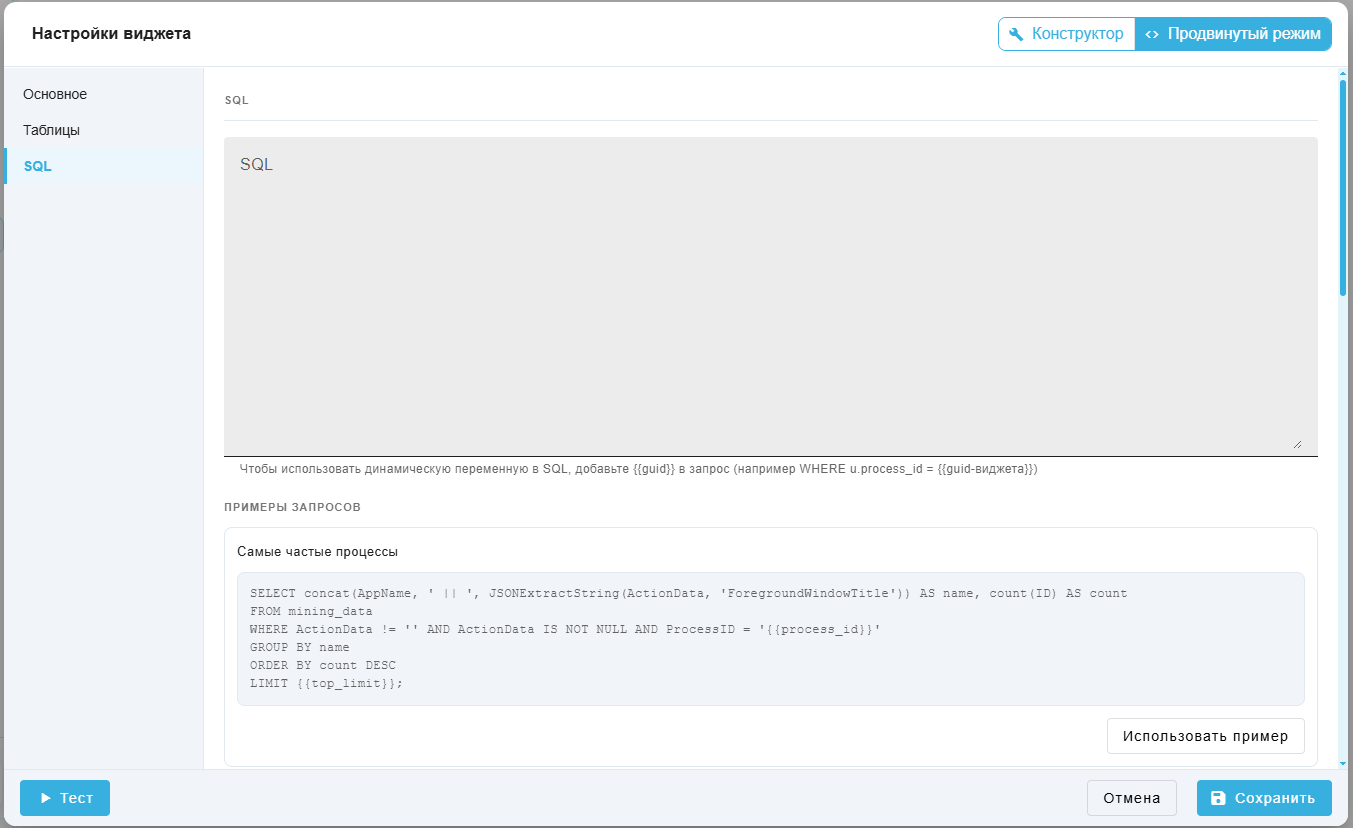The image size is (1362, 828).
Task: Select the Продвинутый режим mode label
Action: (x=1244, y=34)
